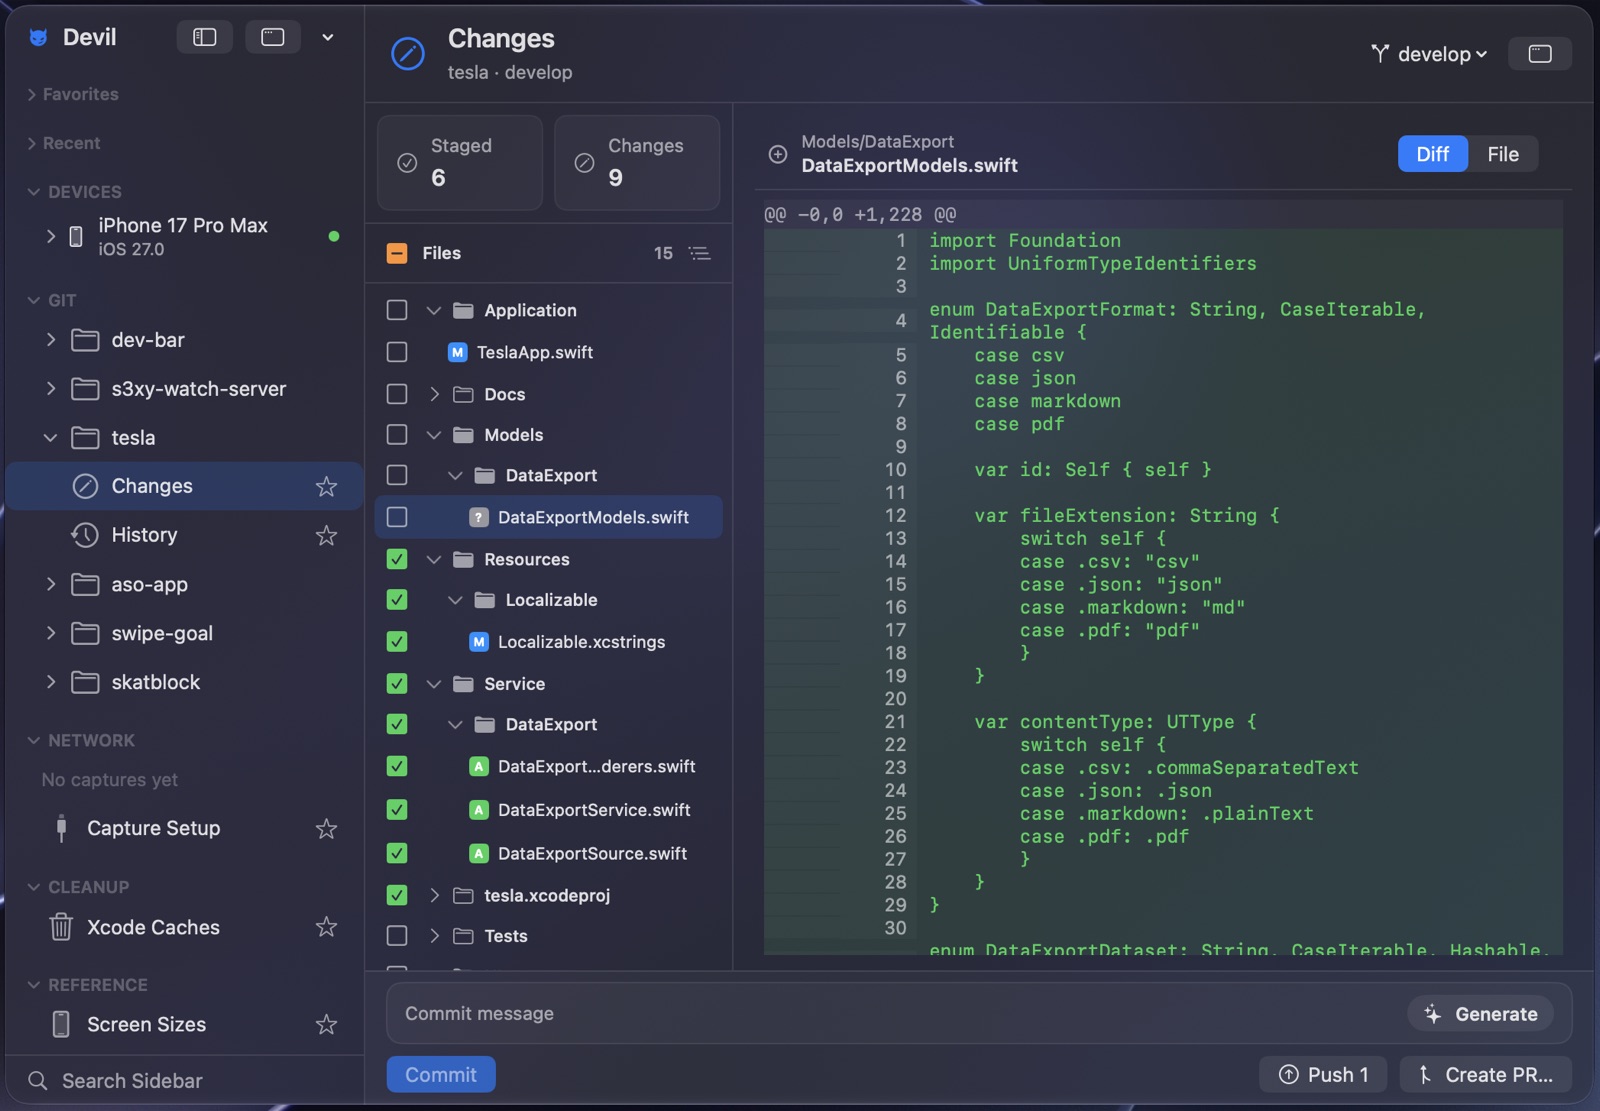The image size is (1600, 1111).
Task: Expand the iPhone 17 Pro Max device
Action: [51, 236]
